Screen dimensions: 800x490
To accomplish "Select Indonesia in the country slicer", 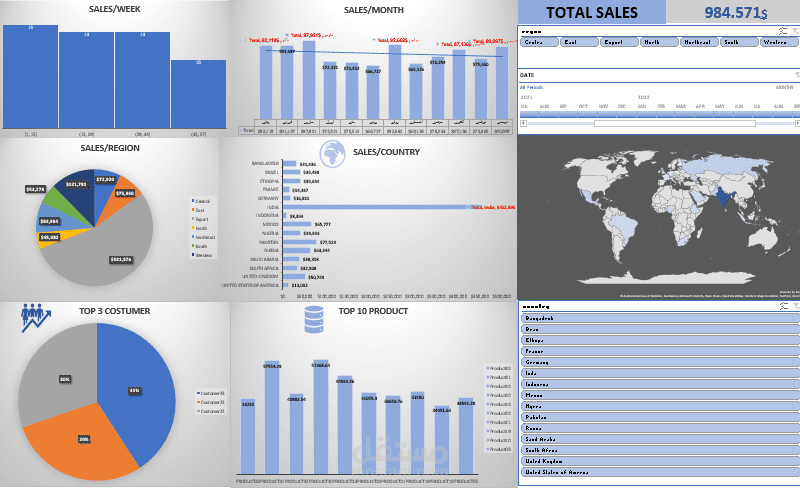I will [x=660, y=384].
